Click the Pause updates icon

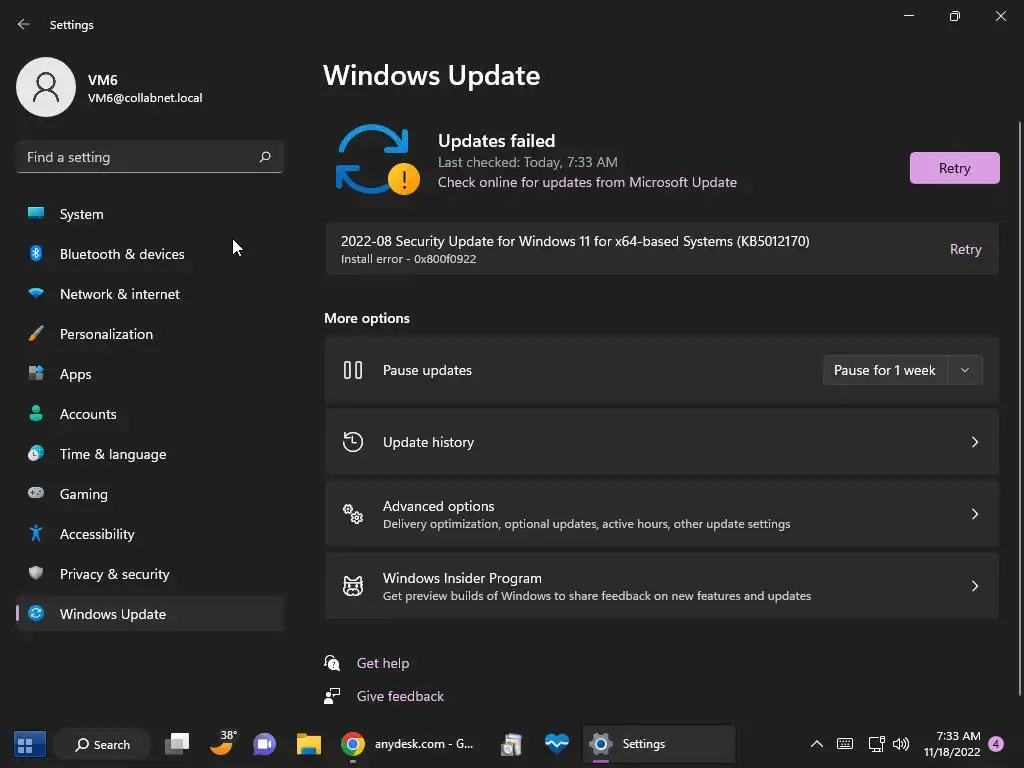coord(353,370)
